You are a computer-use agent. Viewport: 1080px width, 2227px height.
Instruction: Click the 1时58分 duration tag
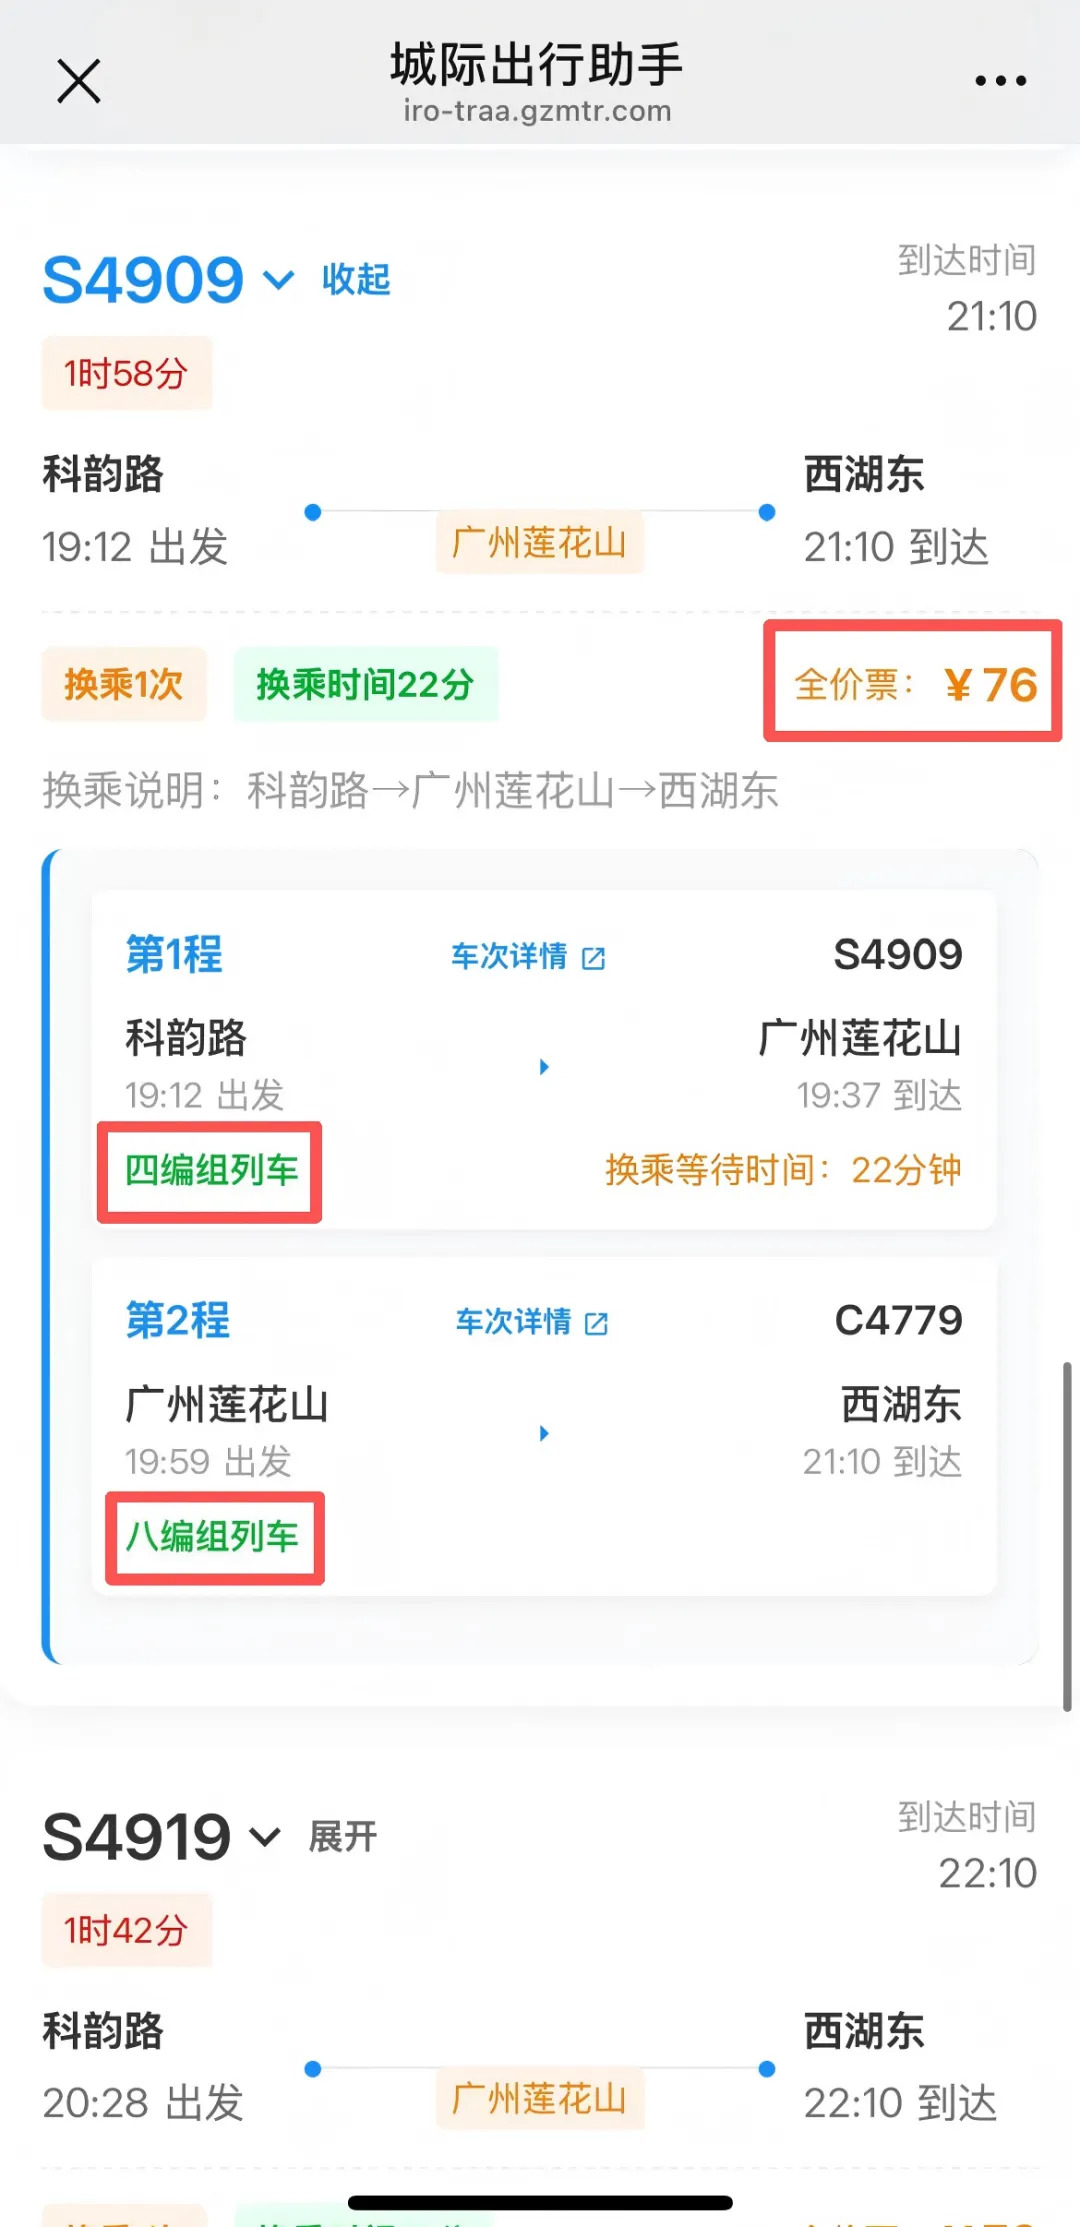tap(126, 374)
